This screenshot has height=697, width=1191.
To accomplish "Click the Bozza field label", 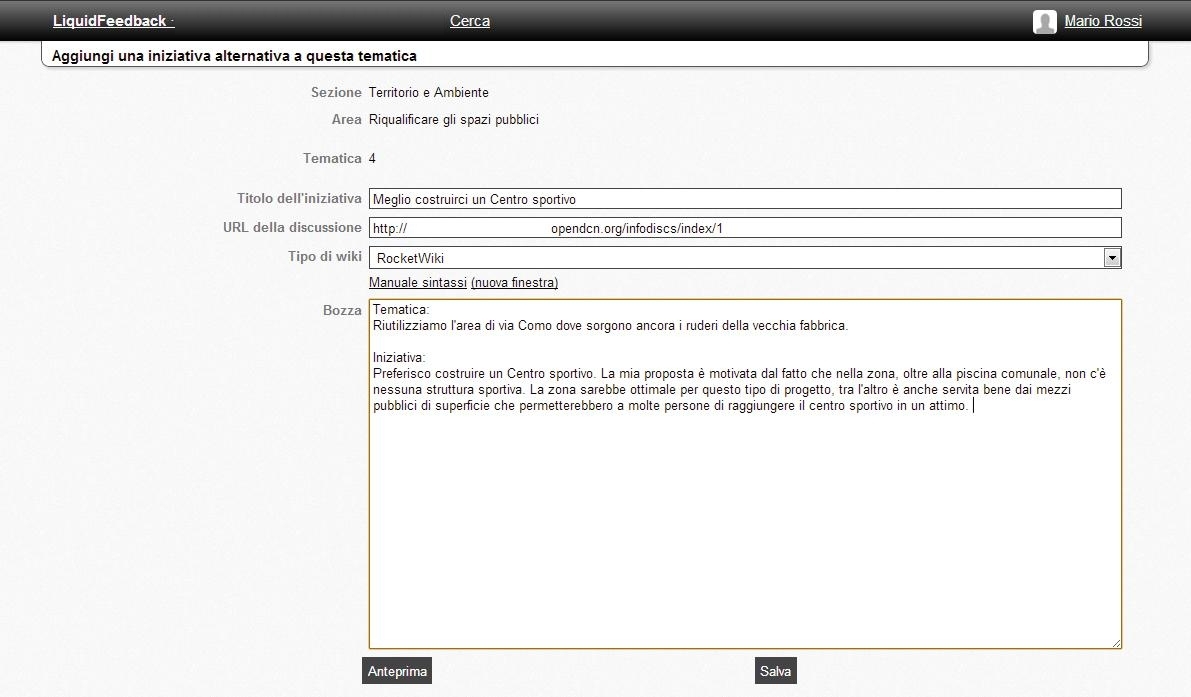I will (342, 310).
